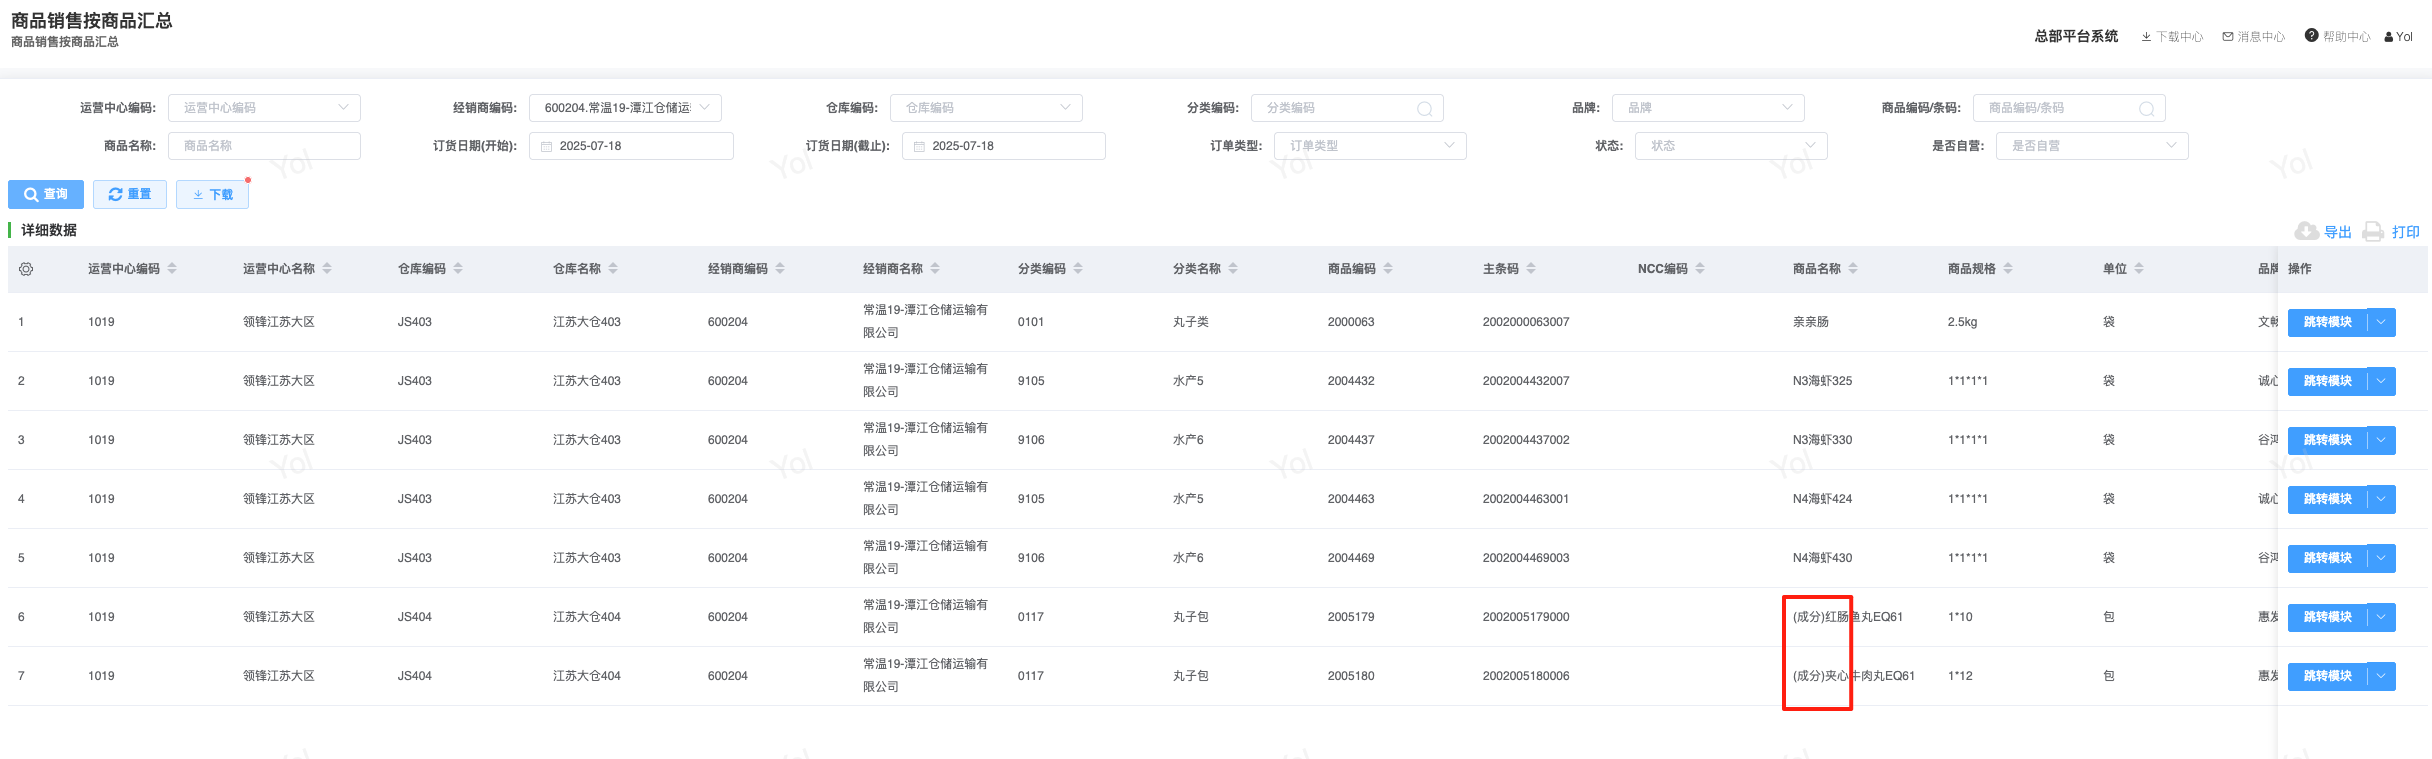Click search icon in 商品编码/条码 field
The image size is (2432, 759).
click(x=2146, y=108)
